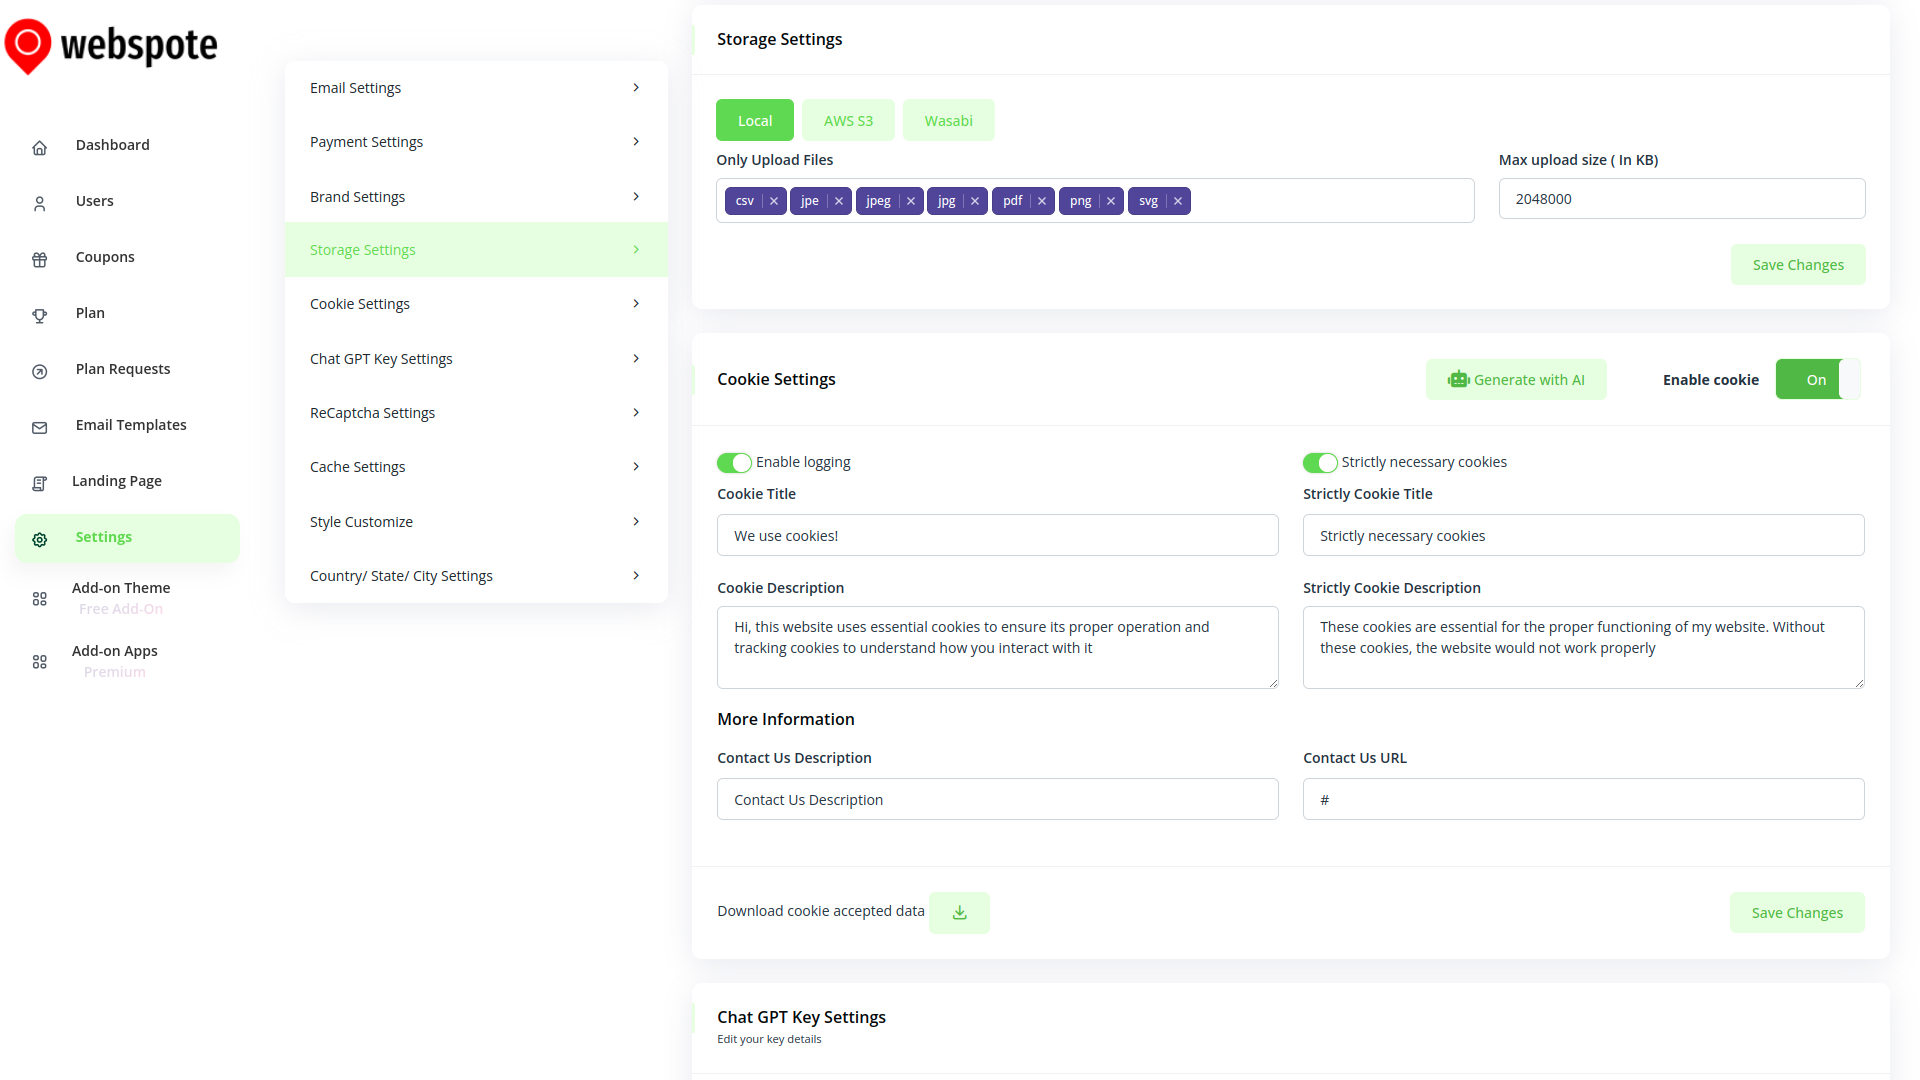Toggle Enable logging switch

pyautogui.click(x=734, y=463)
